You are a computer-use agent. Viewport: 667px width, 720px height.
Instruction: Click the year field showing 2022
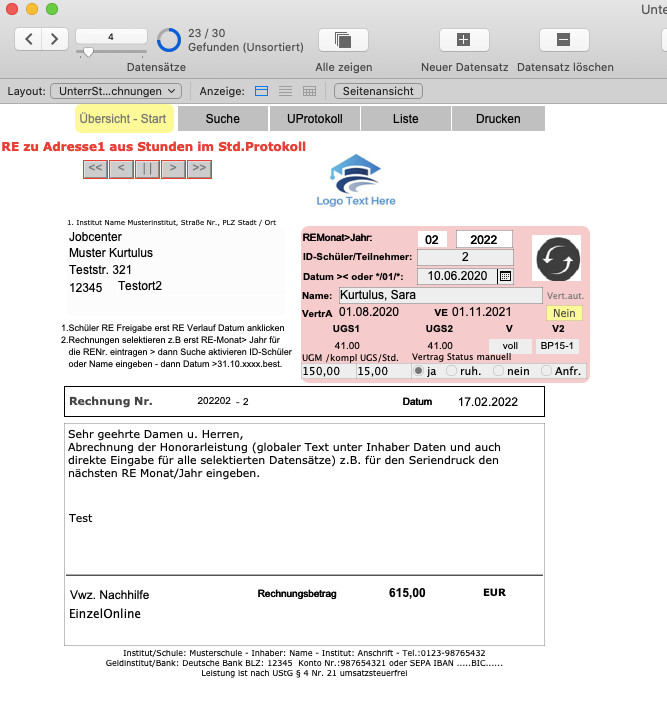484,239
